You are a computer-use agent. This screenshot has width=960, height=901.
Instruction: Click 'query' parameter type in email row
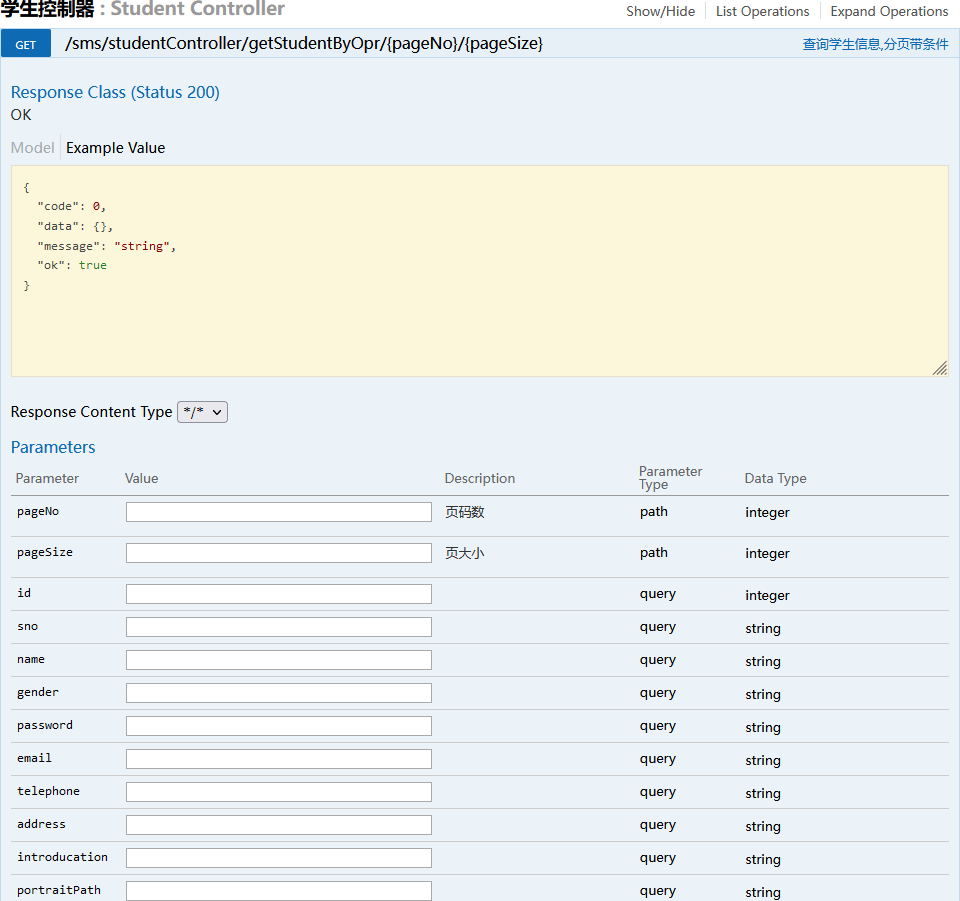658,759
